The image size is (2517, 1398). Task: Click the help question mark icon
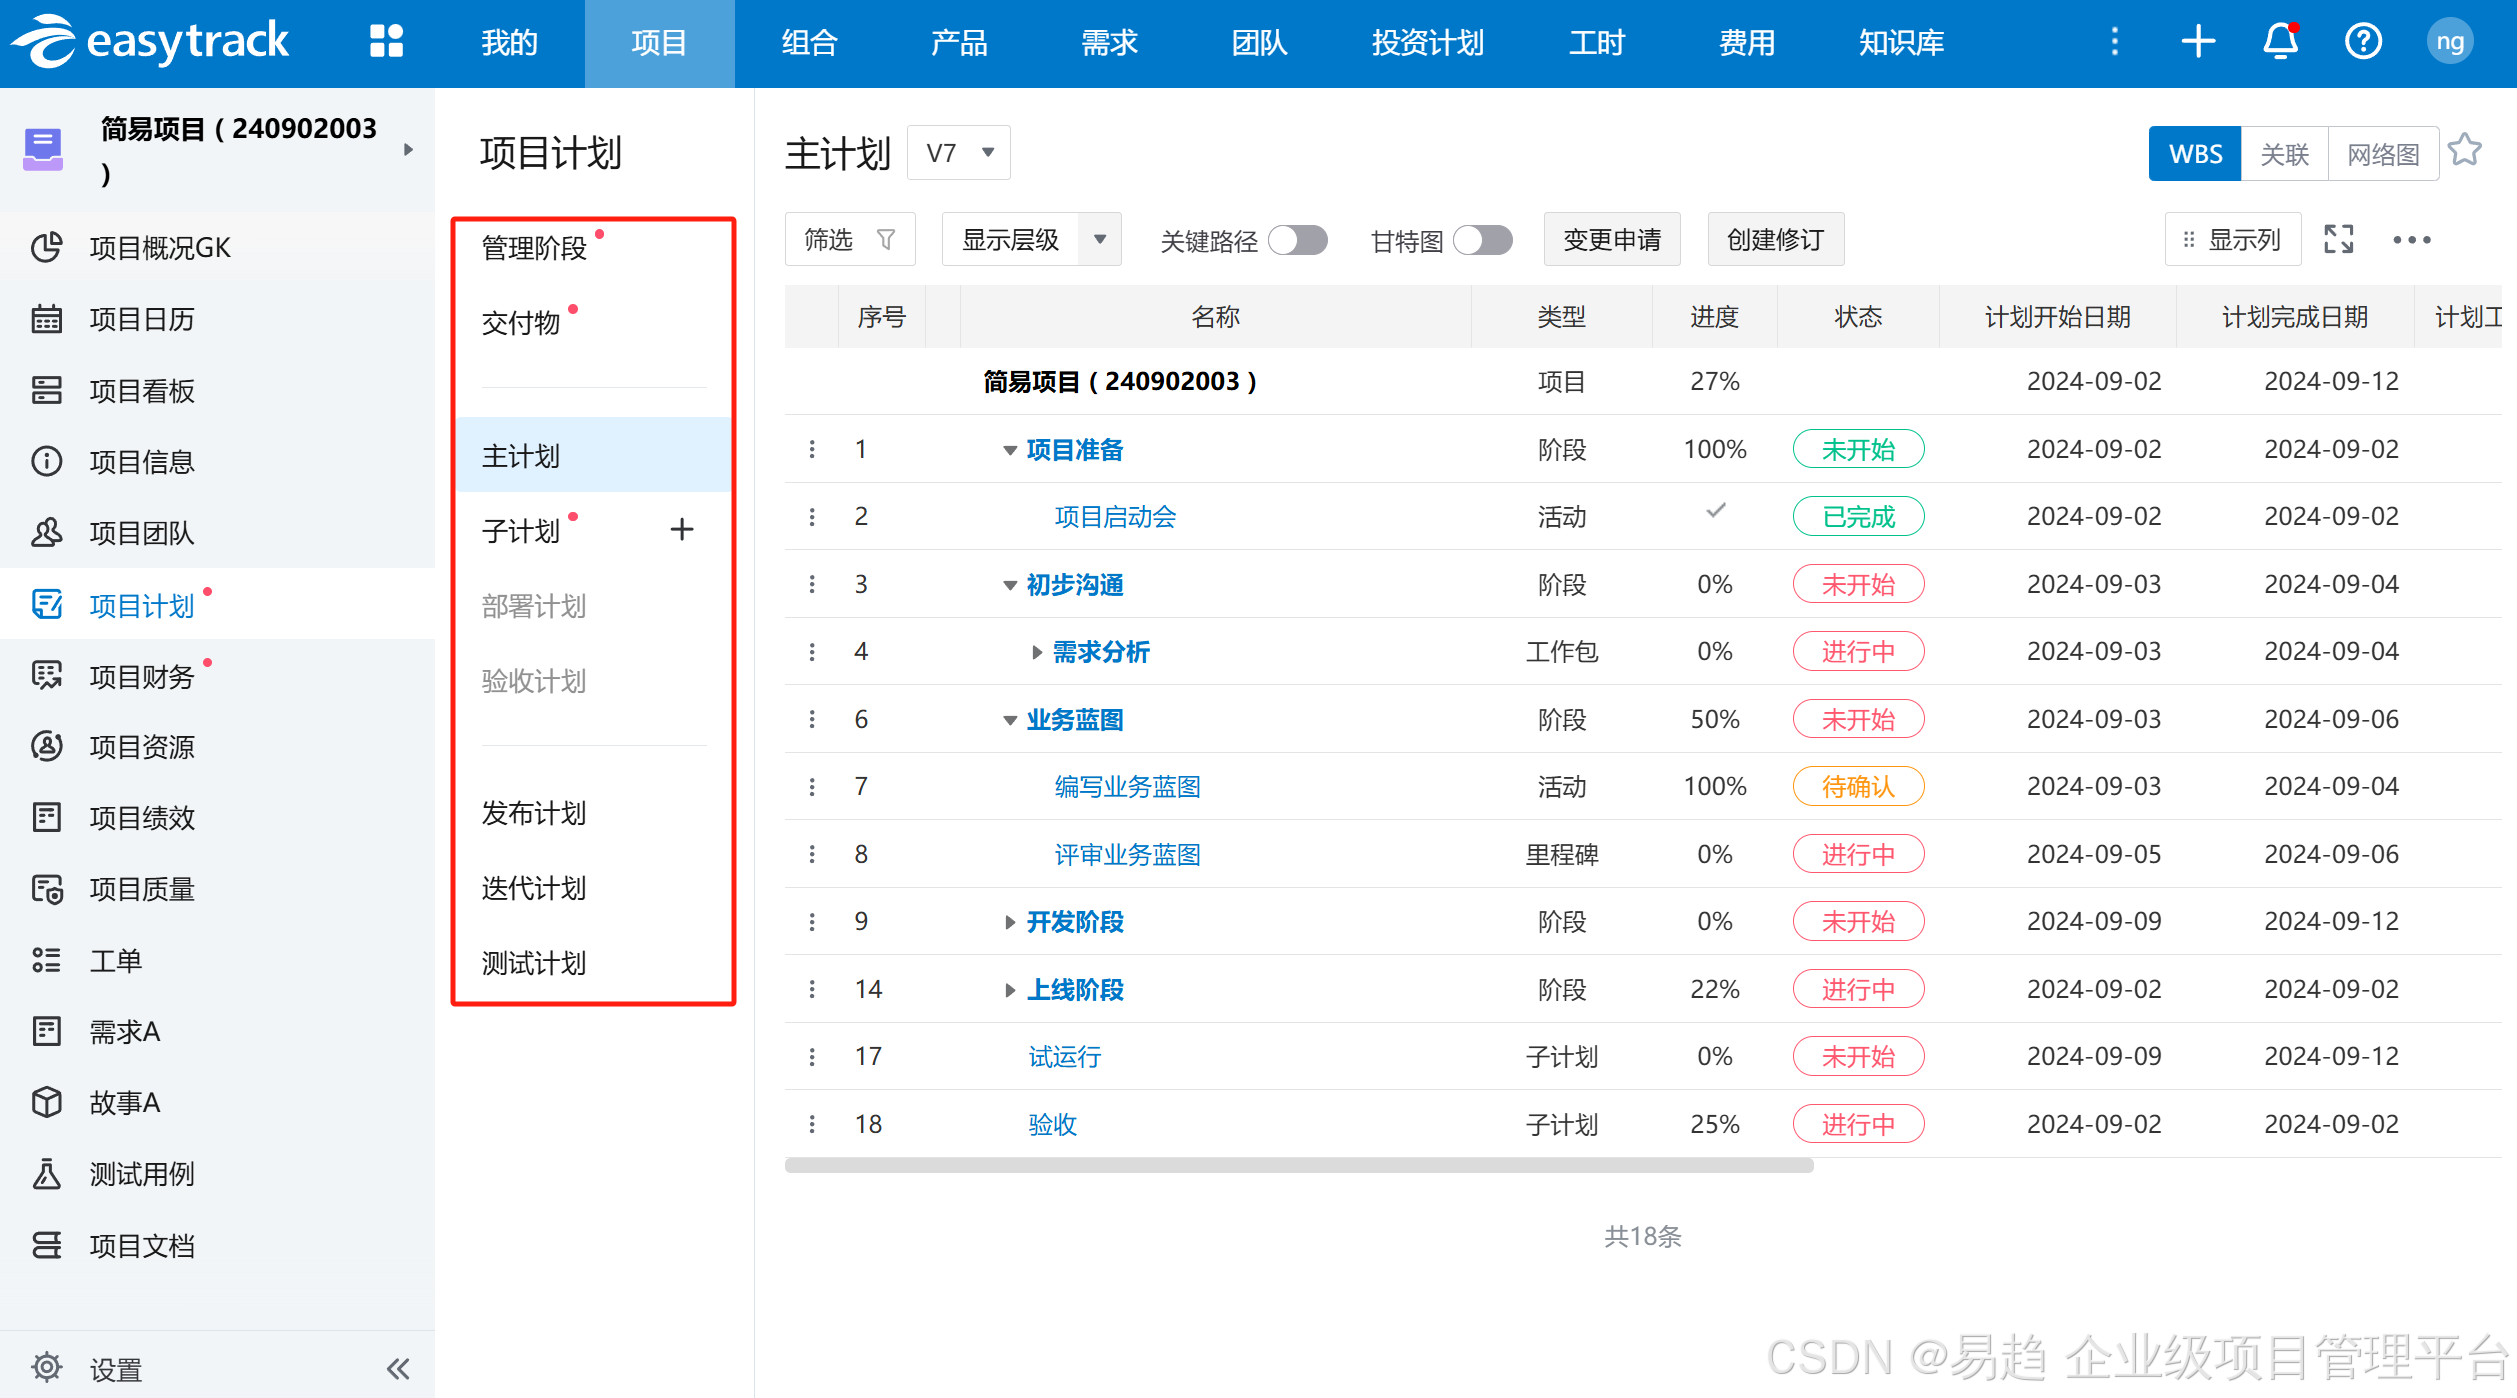(x=2363, y=42)
